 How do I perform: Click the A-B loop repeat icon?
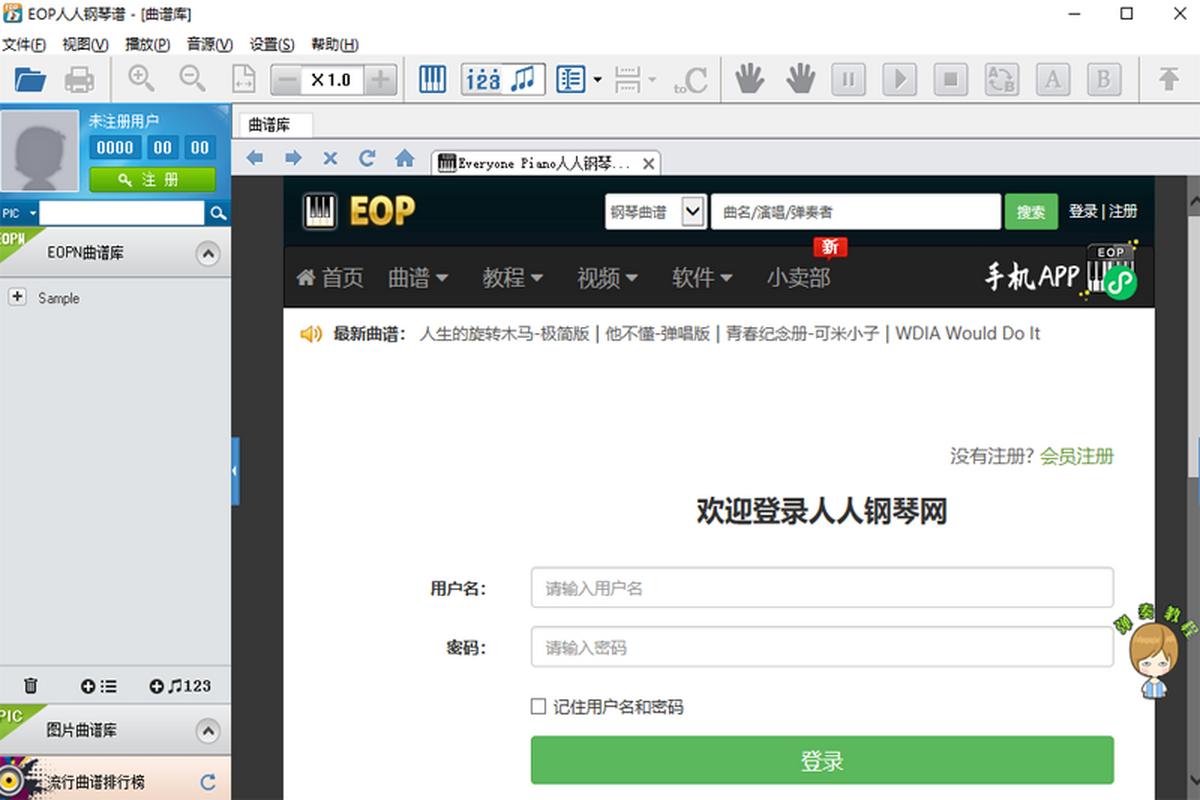[1001, 79]
